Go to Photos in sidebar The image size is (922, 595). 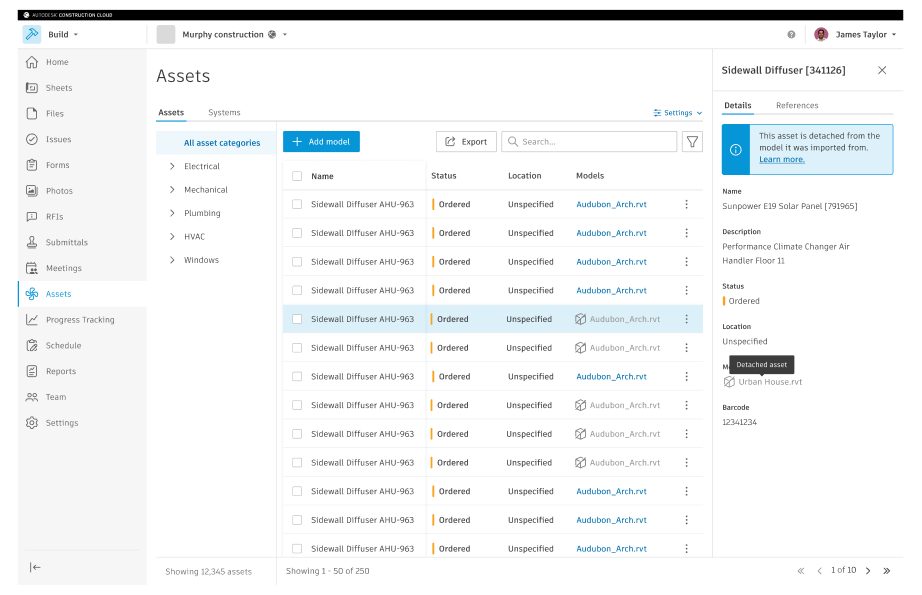59,191
